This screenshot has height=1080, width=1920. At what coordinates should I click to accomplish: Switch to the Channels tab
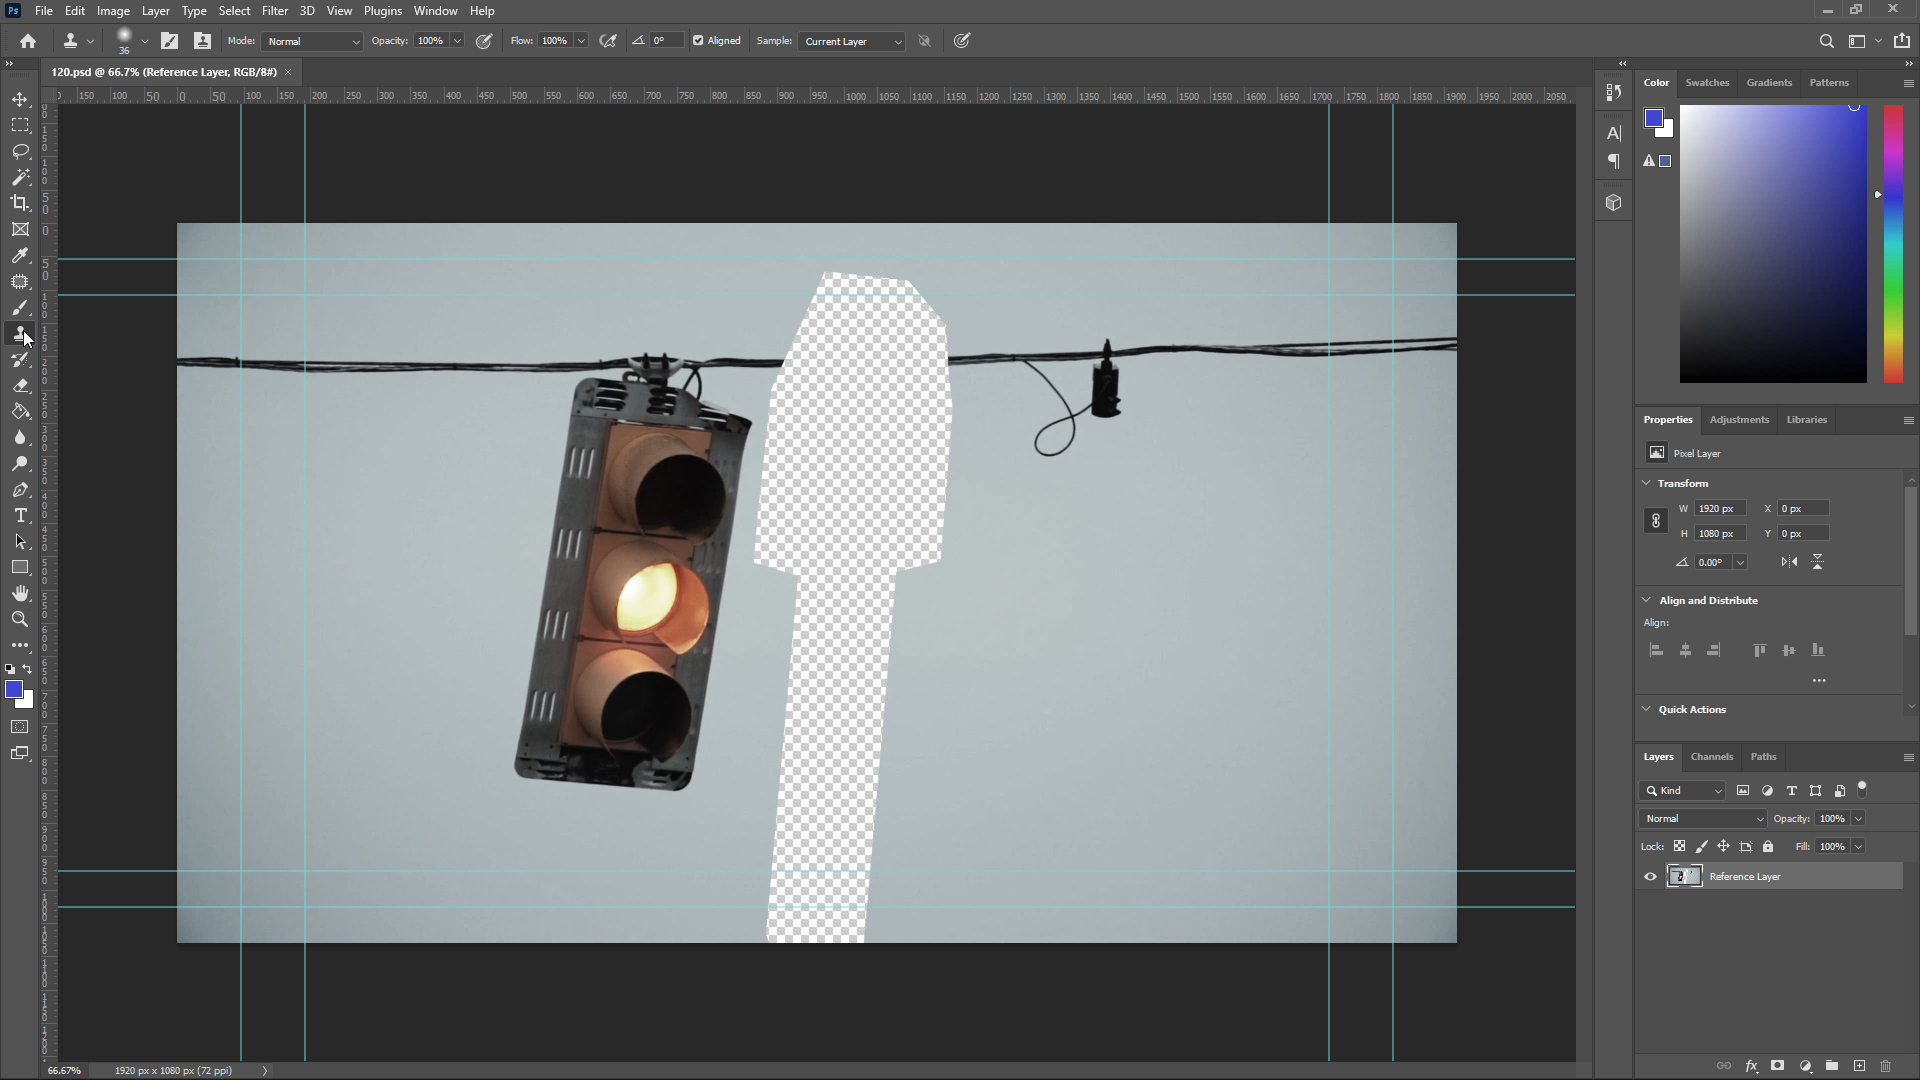[1711, 757]
